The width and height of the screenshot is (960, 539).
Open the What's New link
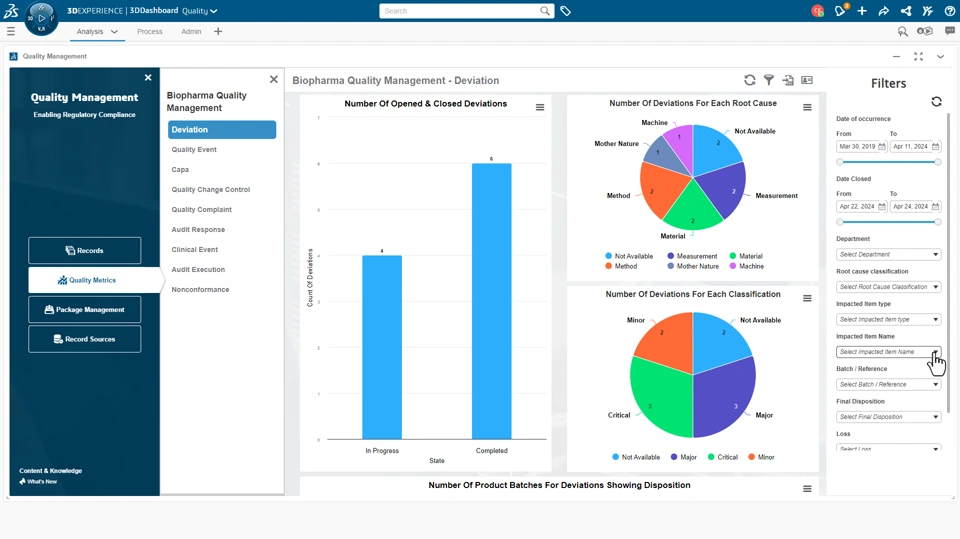38,481
